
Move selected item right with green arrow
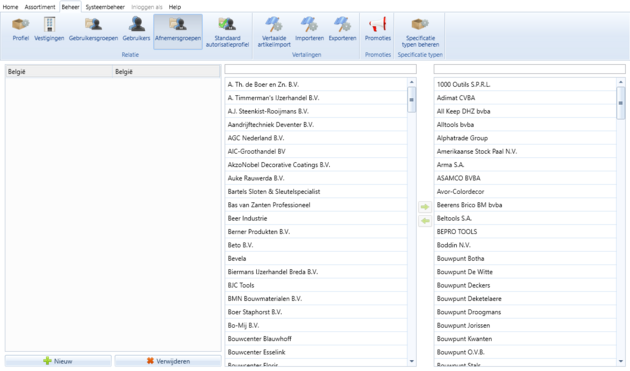point(425,207)
